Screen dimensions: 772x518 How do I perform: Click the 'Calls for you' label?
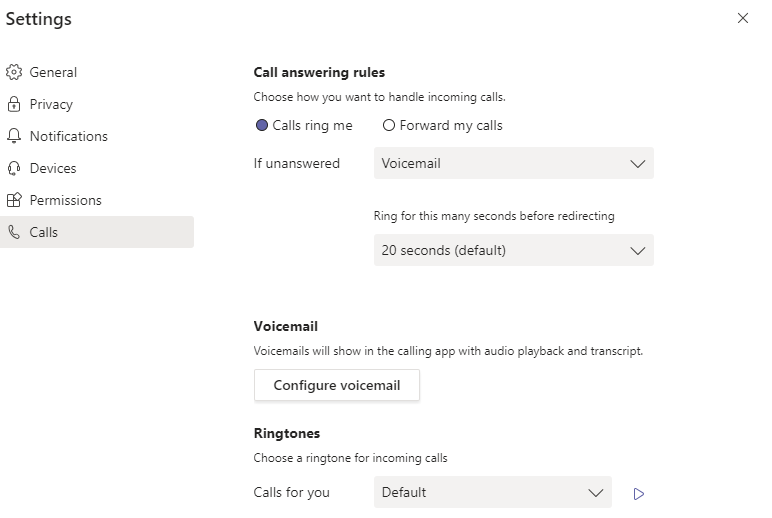(x=291, y=492)
